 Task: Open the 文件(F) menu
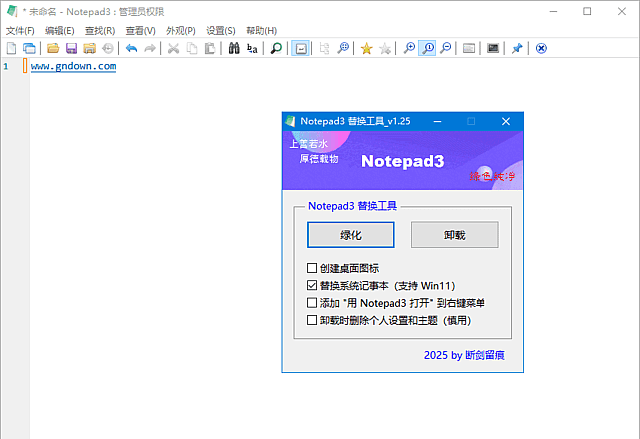(20, 31)
